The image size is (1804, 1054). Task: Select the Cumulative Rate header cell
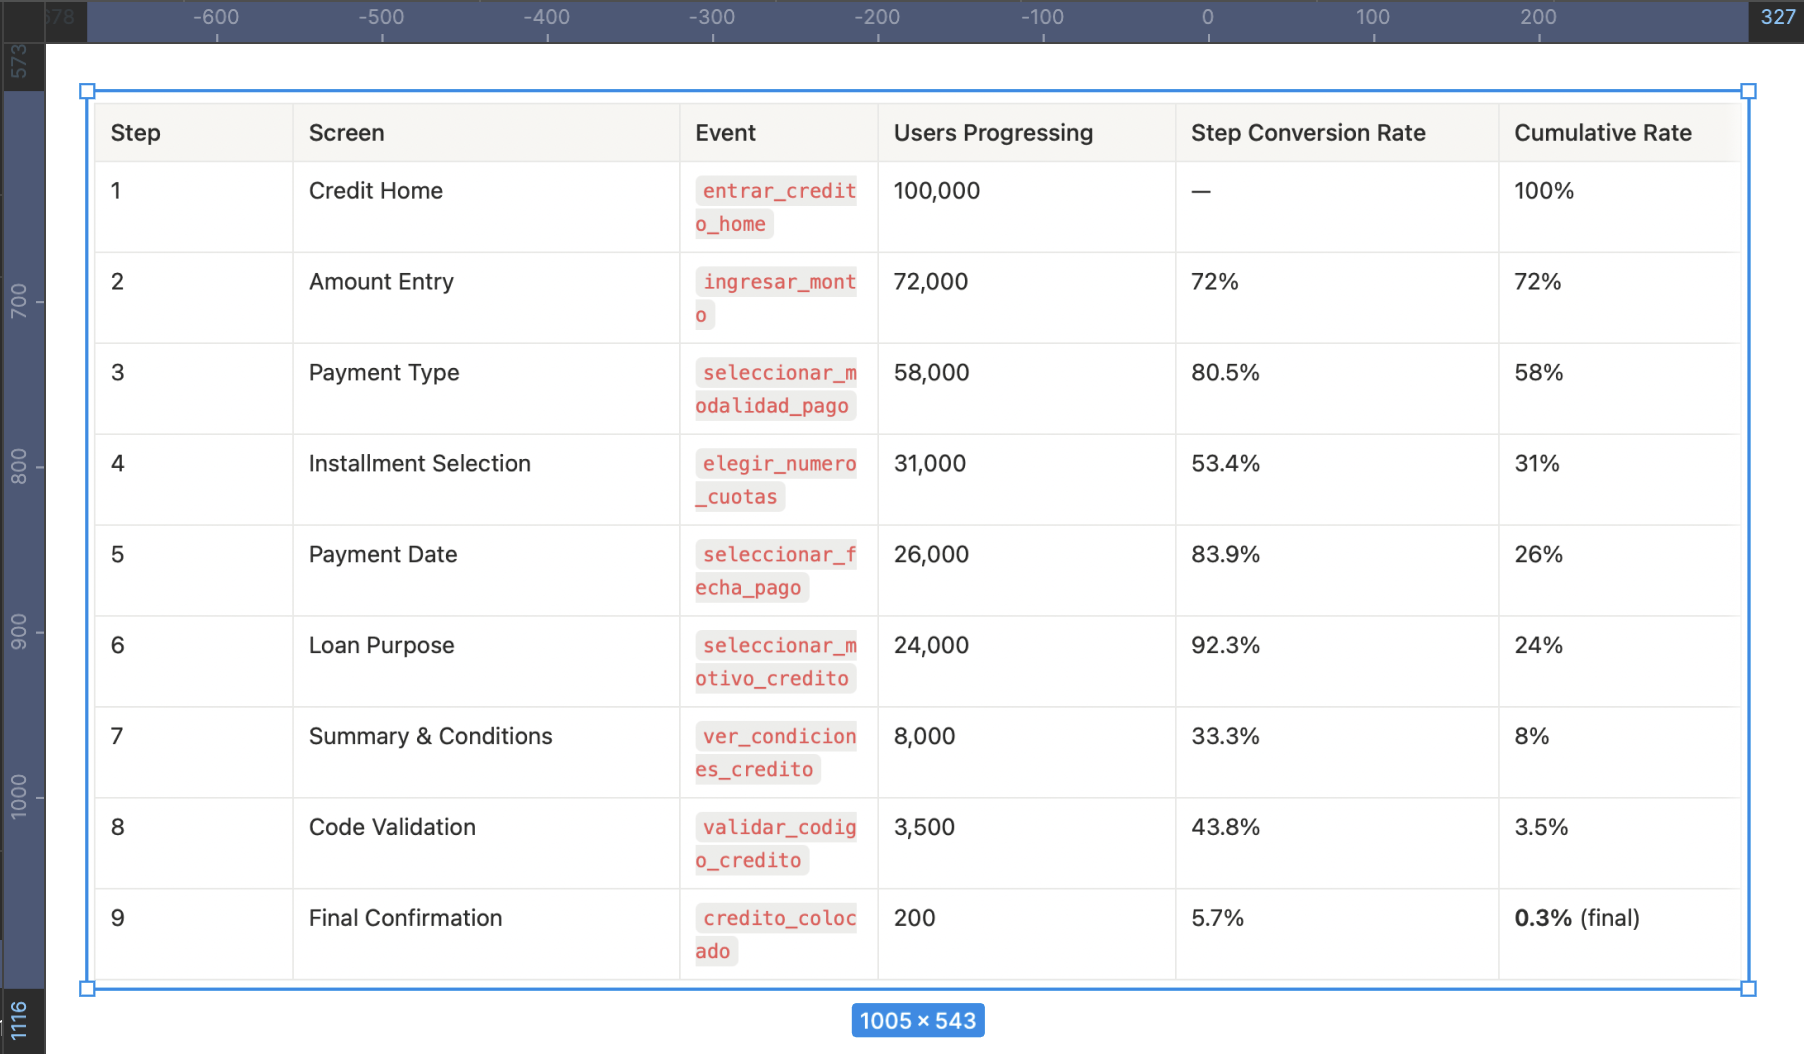(x=1602, y=133)
